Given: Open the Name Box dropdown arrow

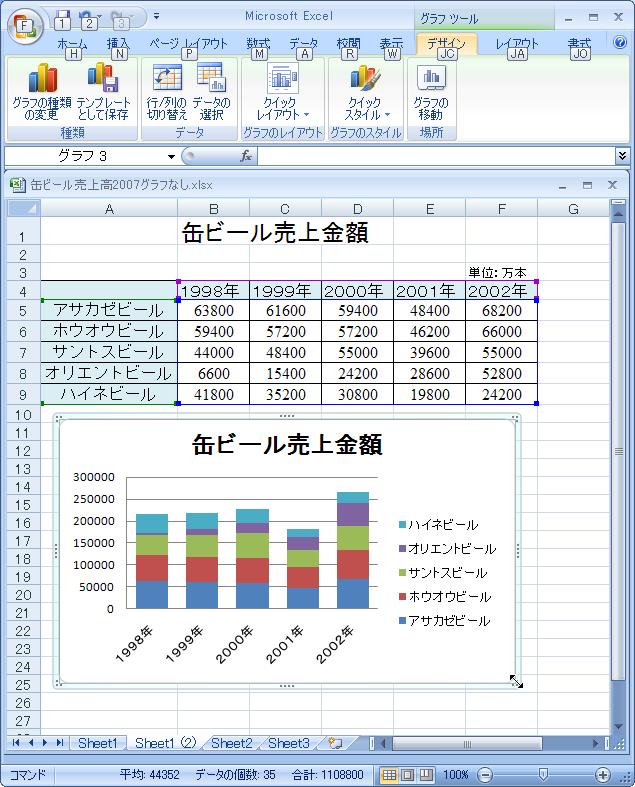Looking at the screenshot, I should pos(171,157).
